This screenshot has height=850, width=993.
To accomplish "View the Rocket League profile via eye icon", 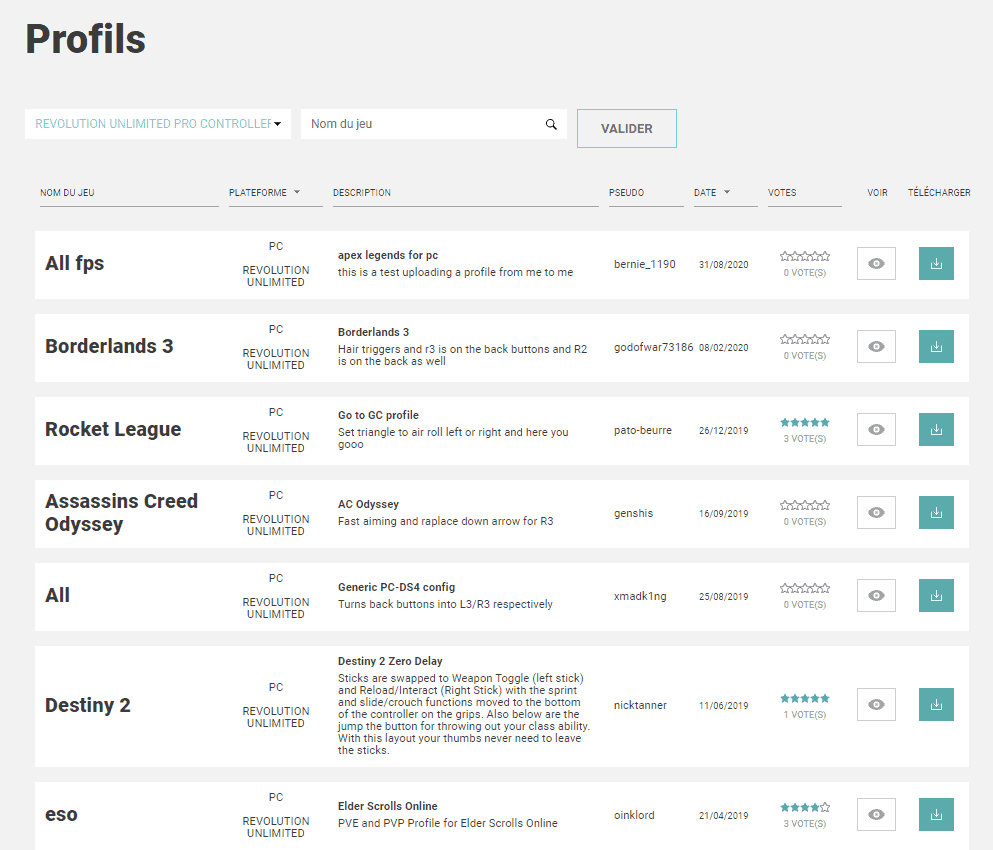I will 876,430.
